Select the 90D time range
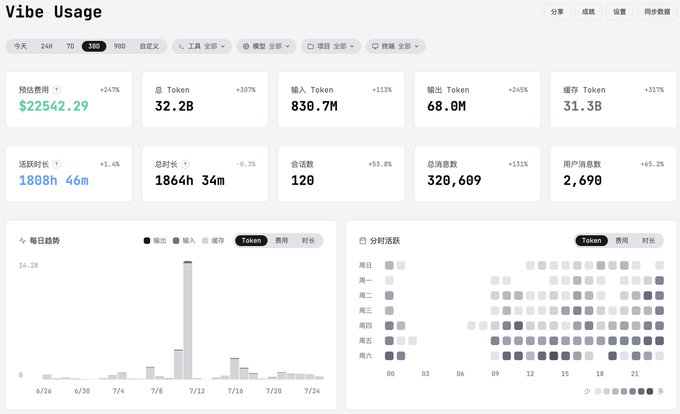The image size is (680, 414). pyautogui.click(x=119, y=46)
